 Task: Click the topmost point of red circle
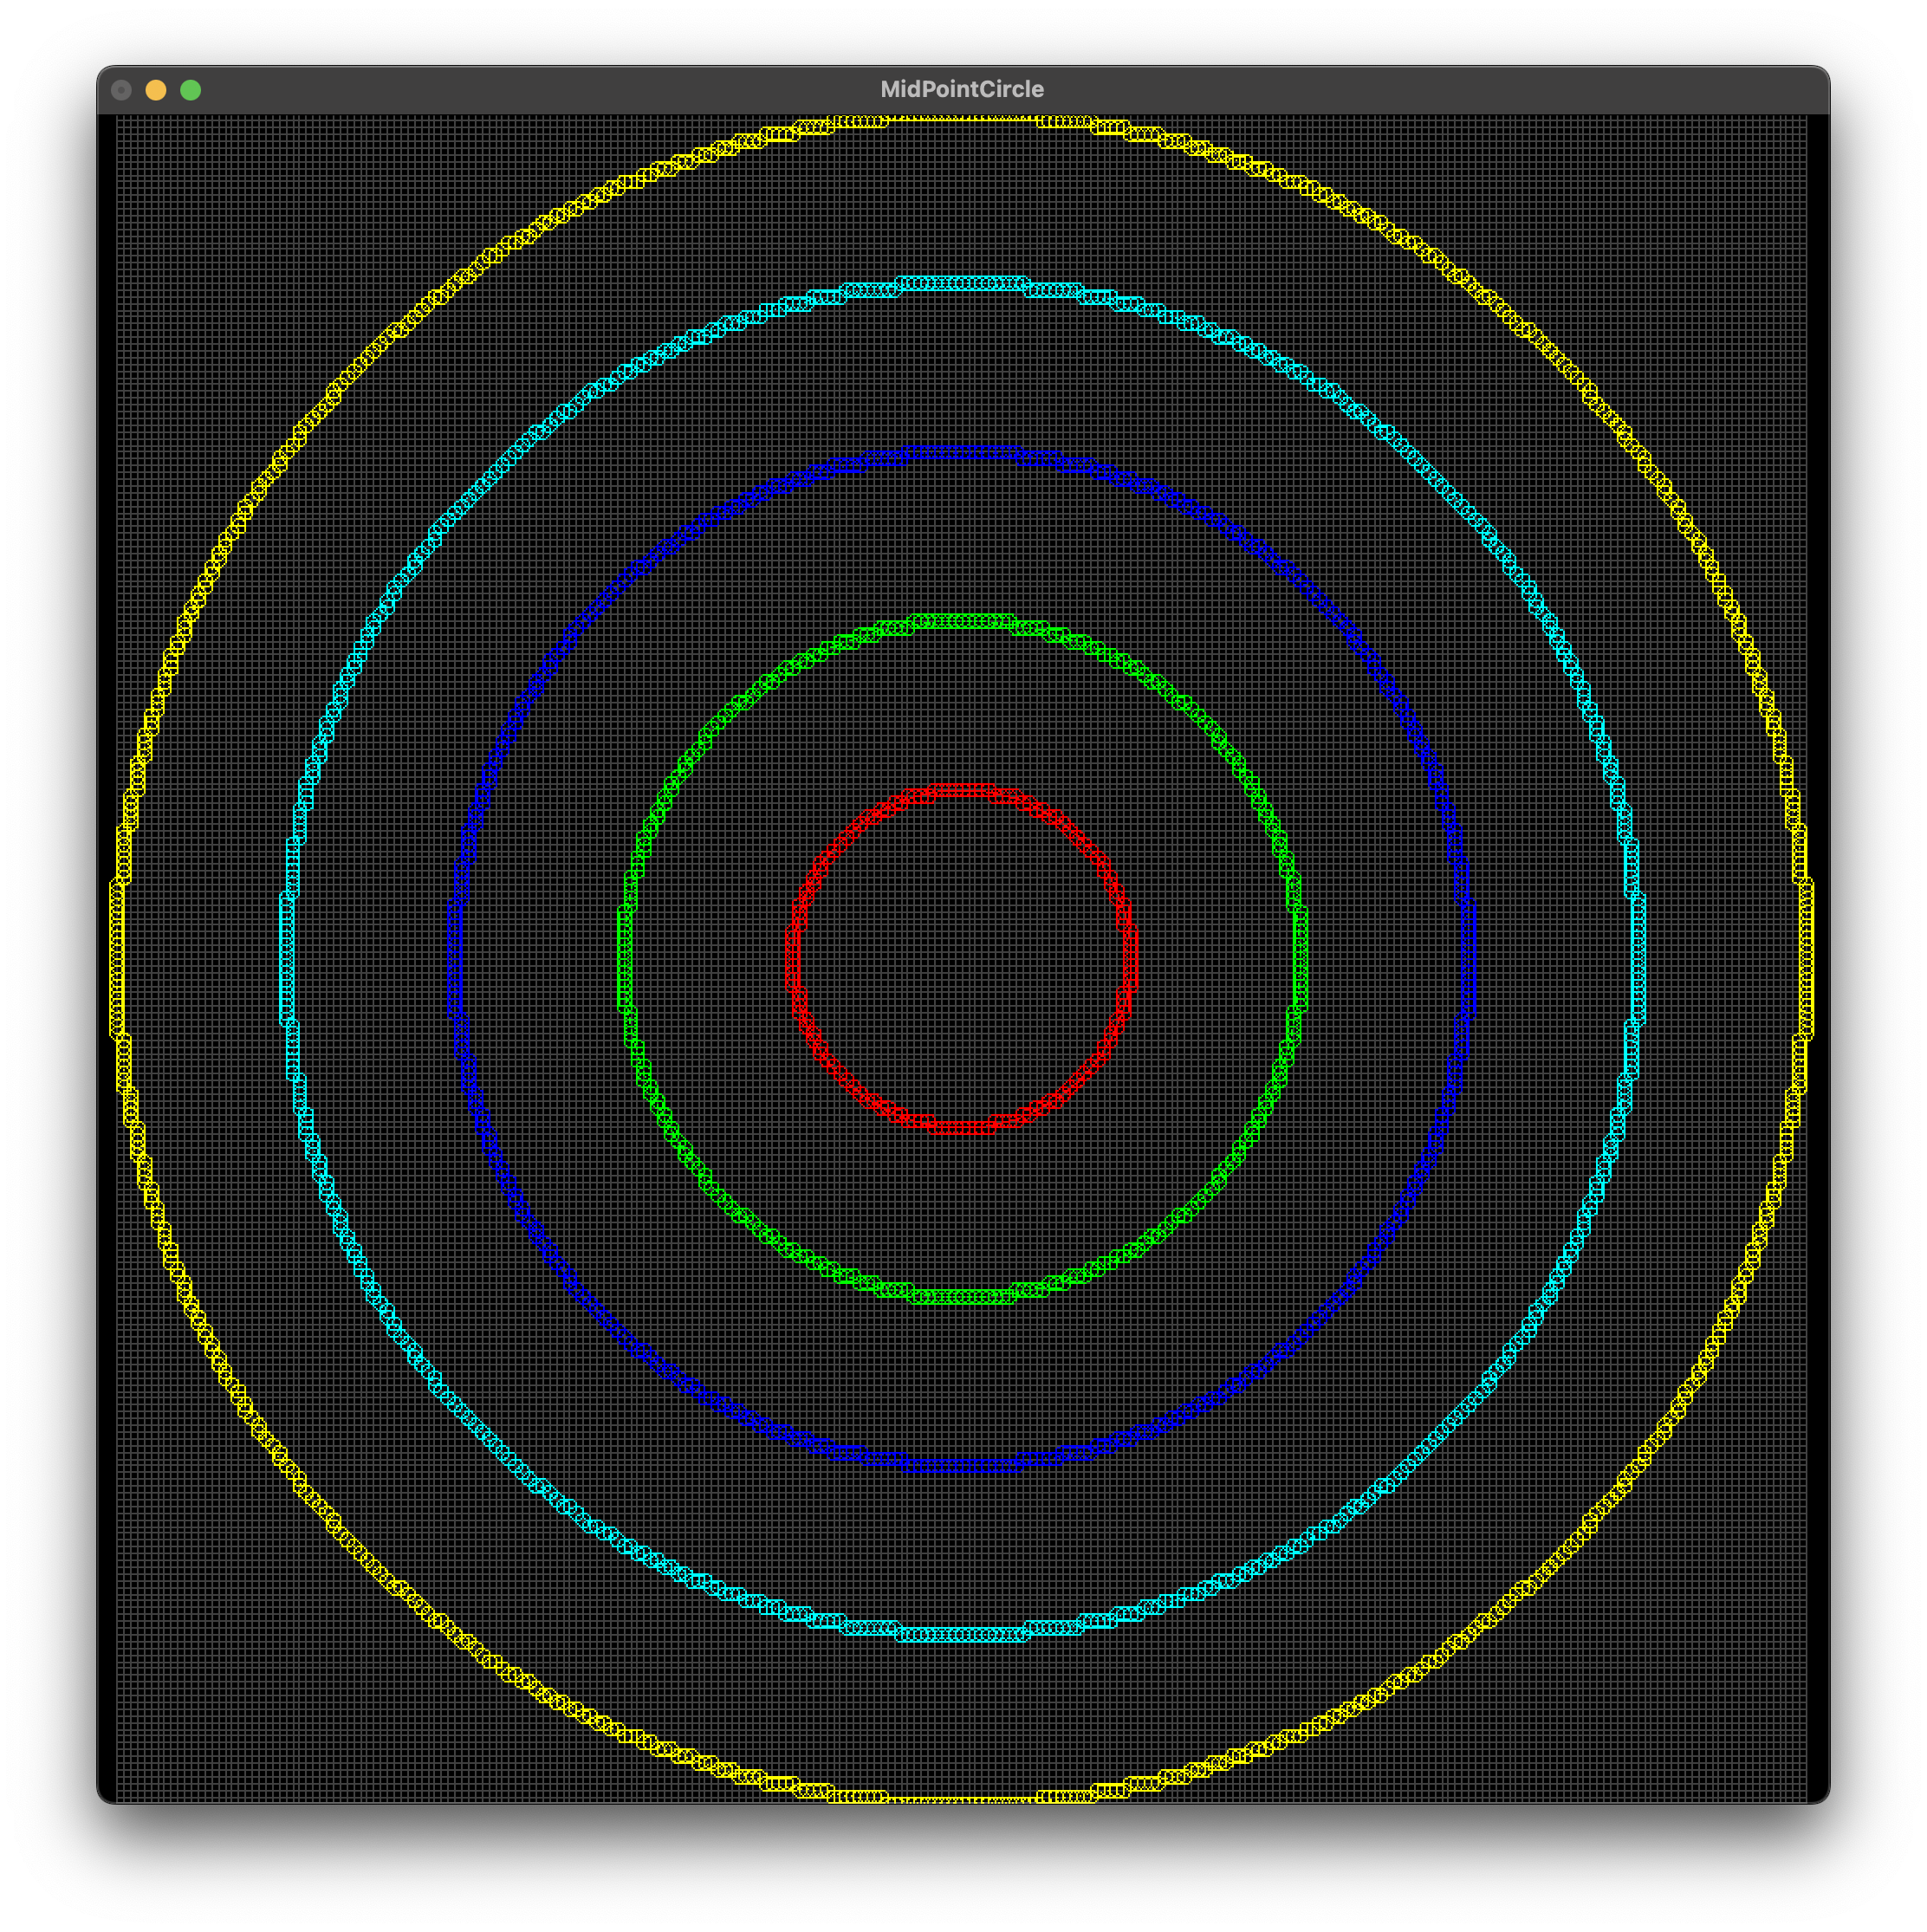tap(961, 791)
